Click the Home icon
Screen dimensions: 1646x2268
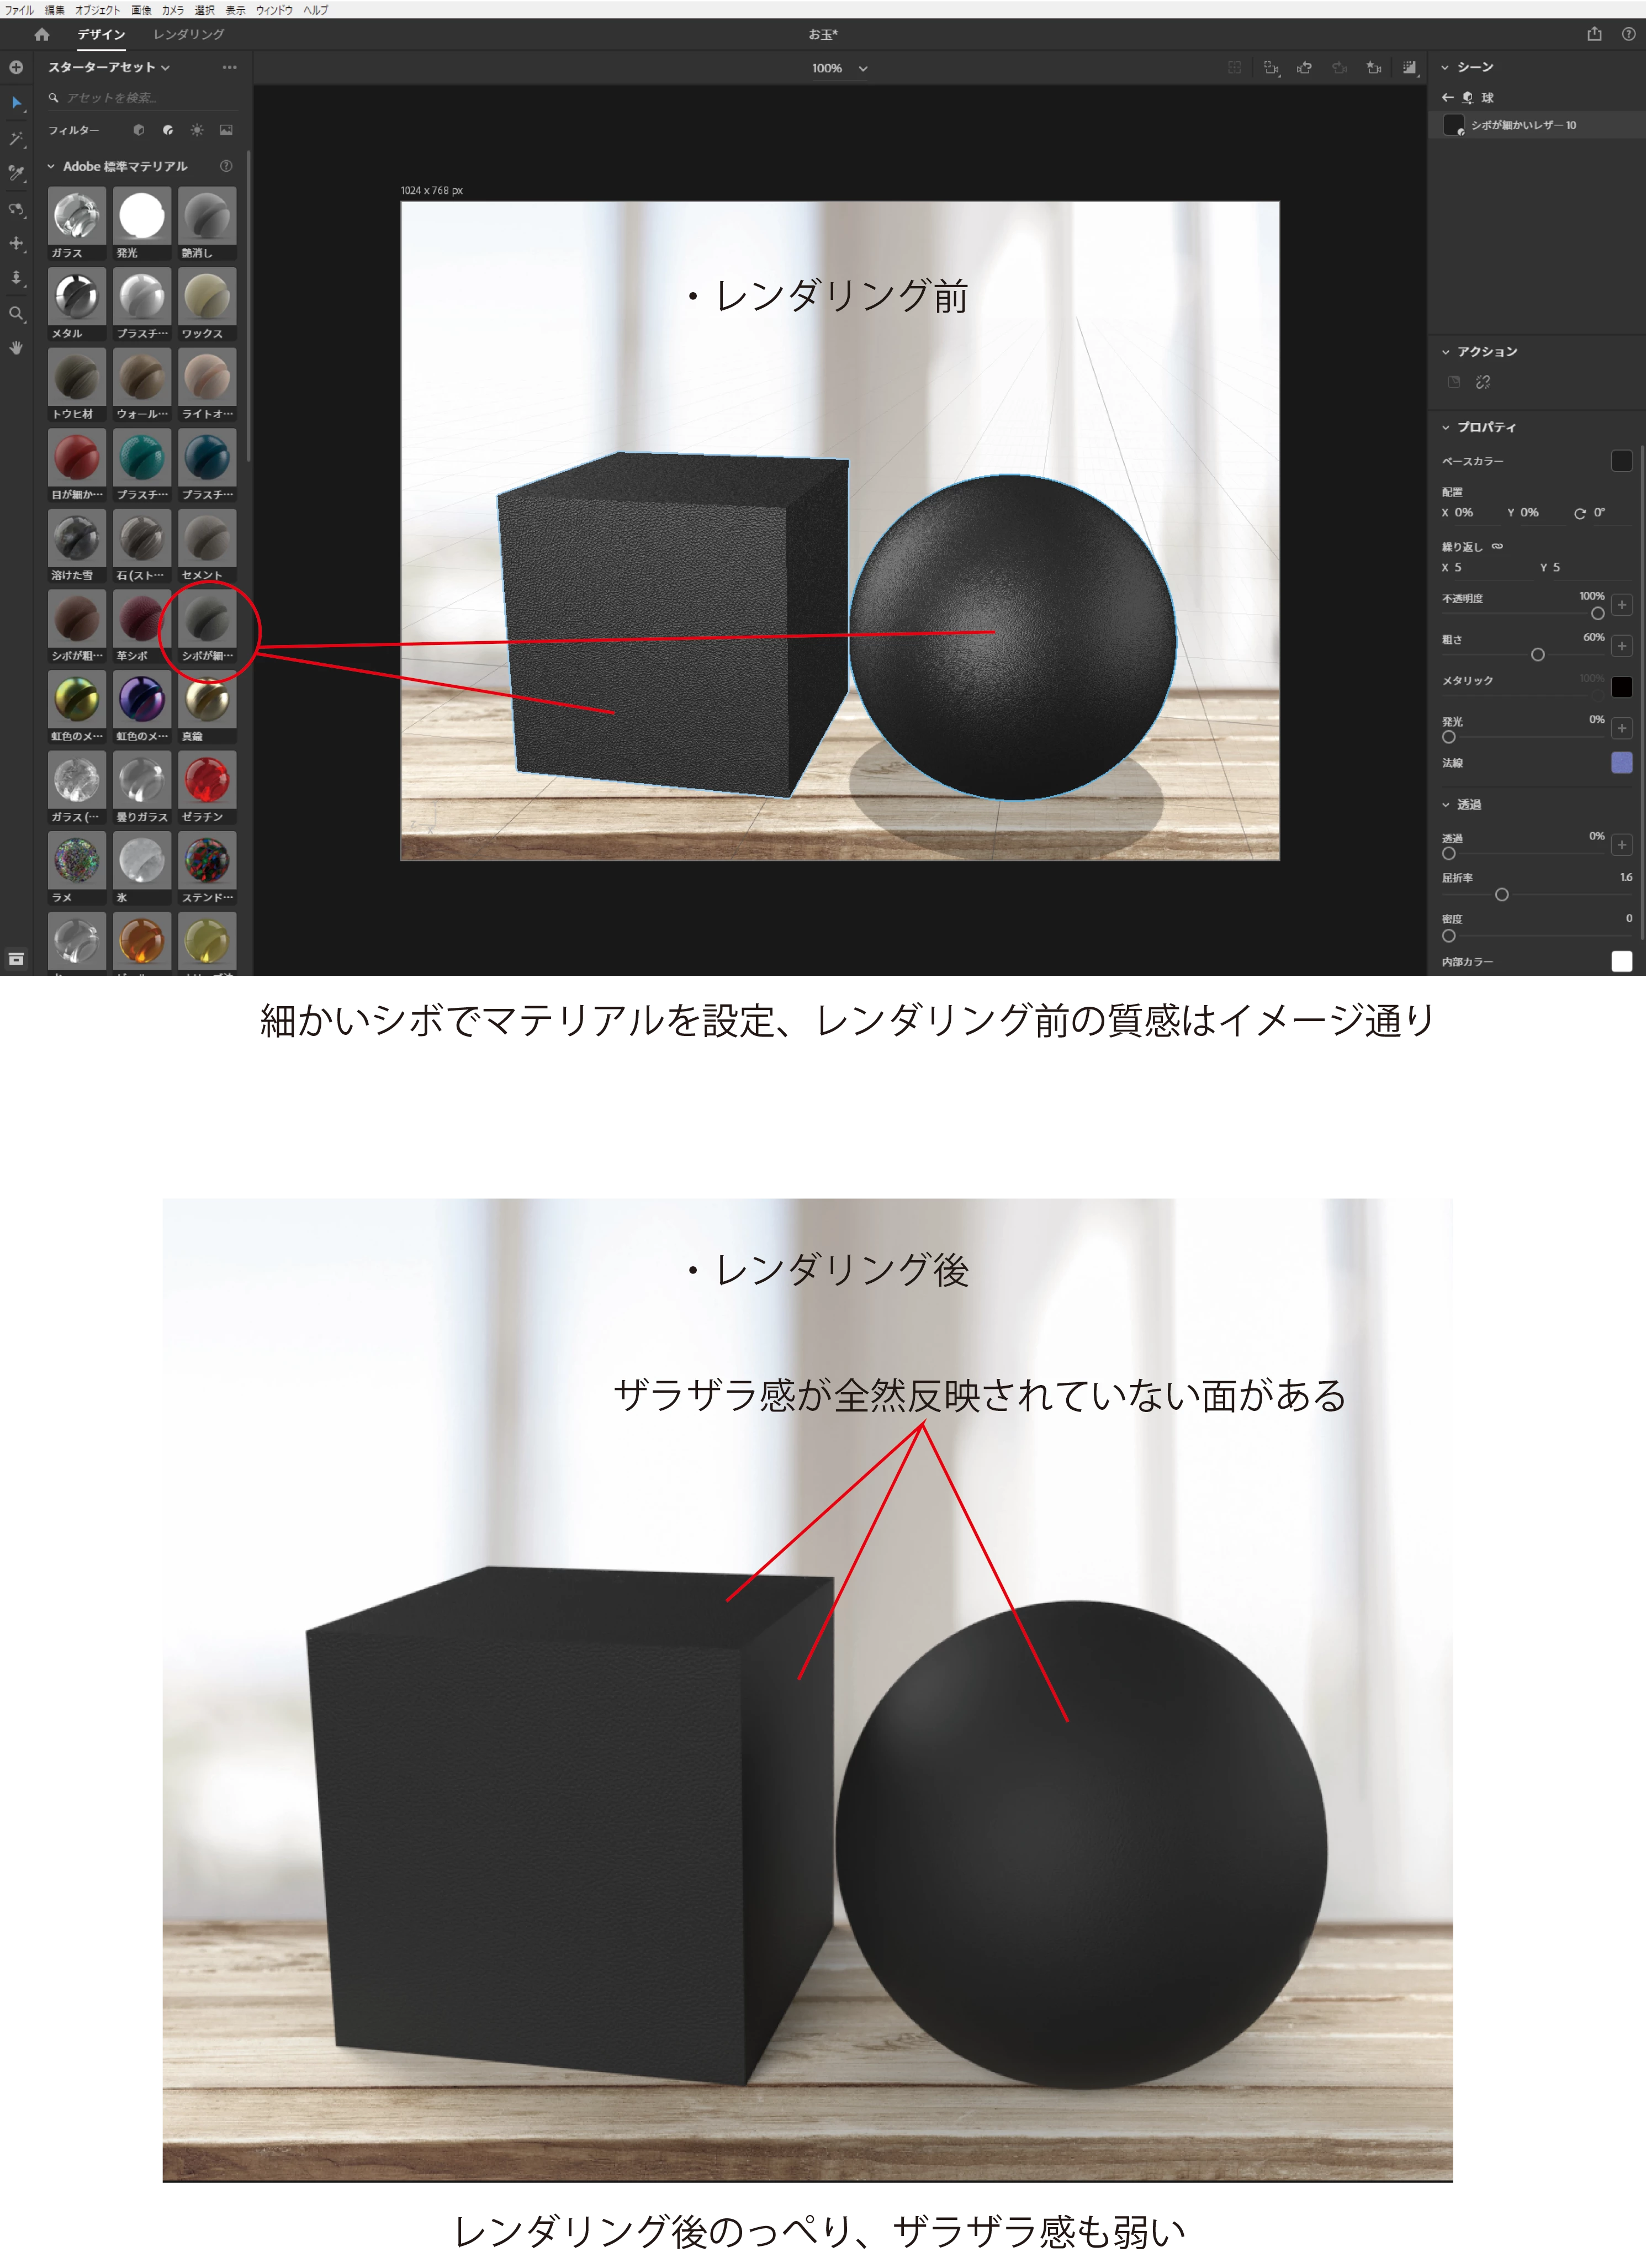41,34
